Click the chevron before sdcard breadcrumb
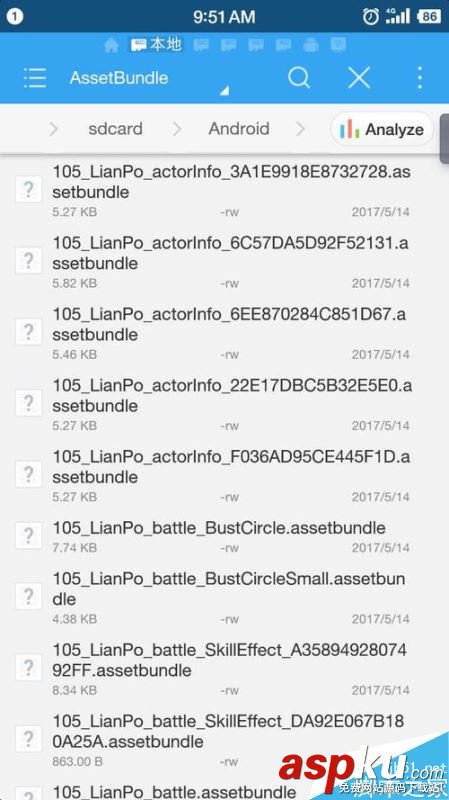The height and width of the screenshot is (800, 449). [53, 129]
